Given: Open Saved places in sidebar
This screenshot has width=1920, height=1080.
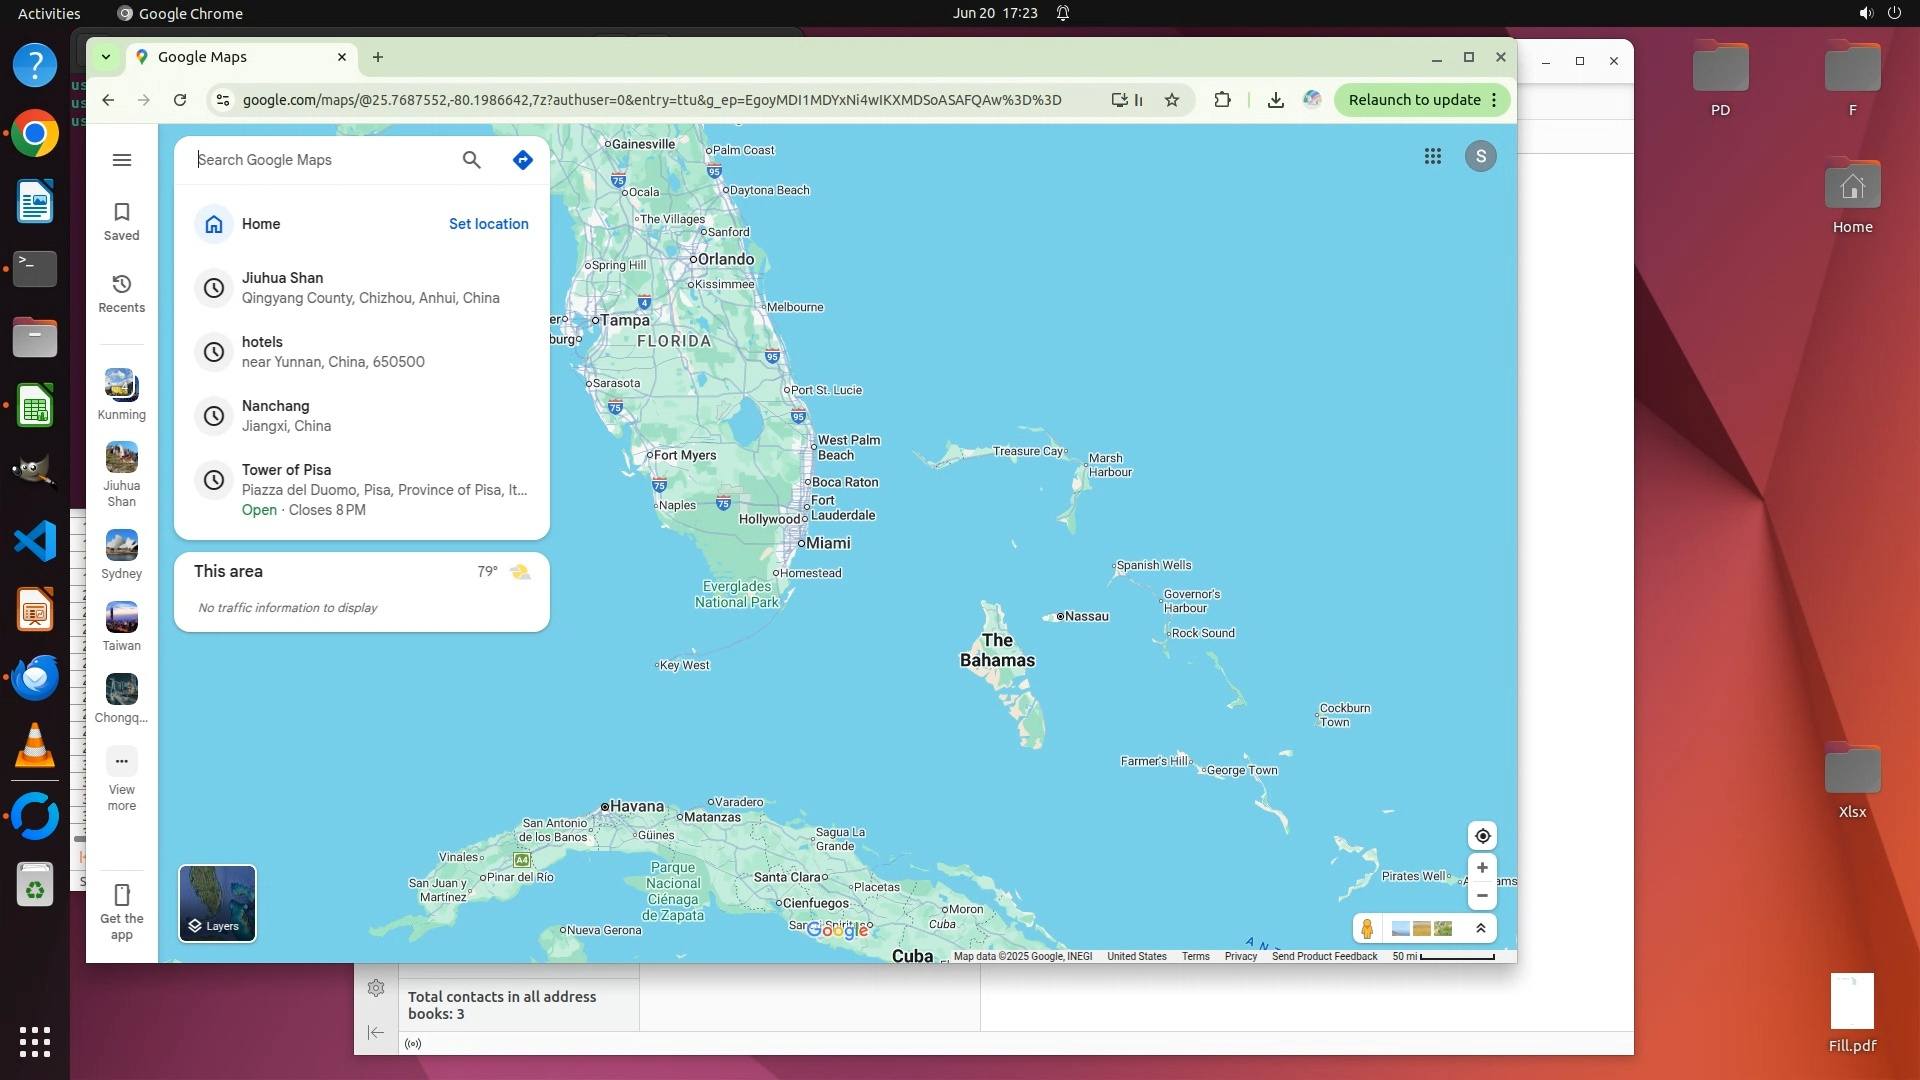Looking at the screenshot, I should 122,221.
